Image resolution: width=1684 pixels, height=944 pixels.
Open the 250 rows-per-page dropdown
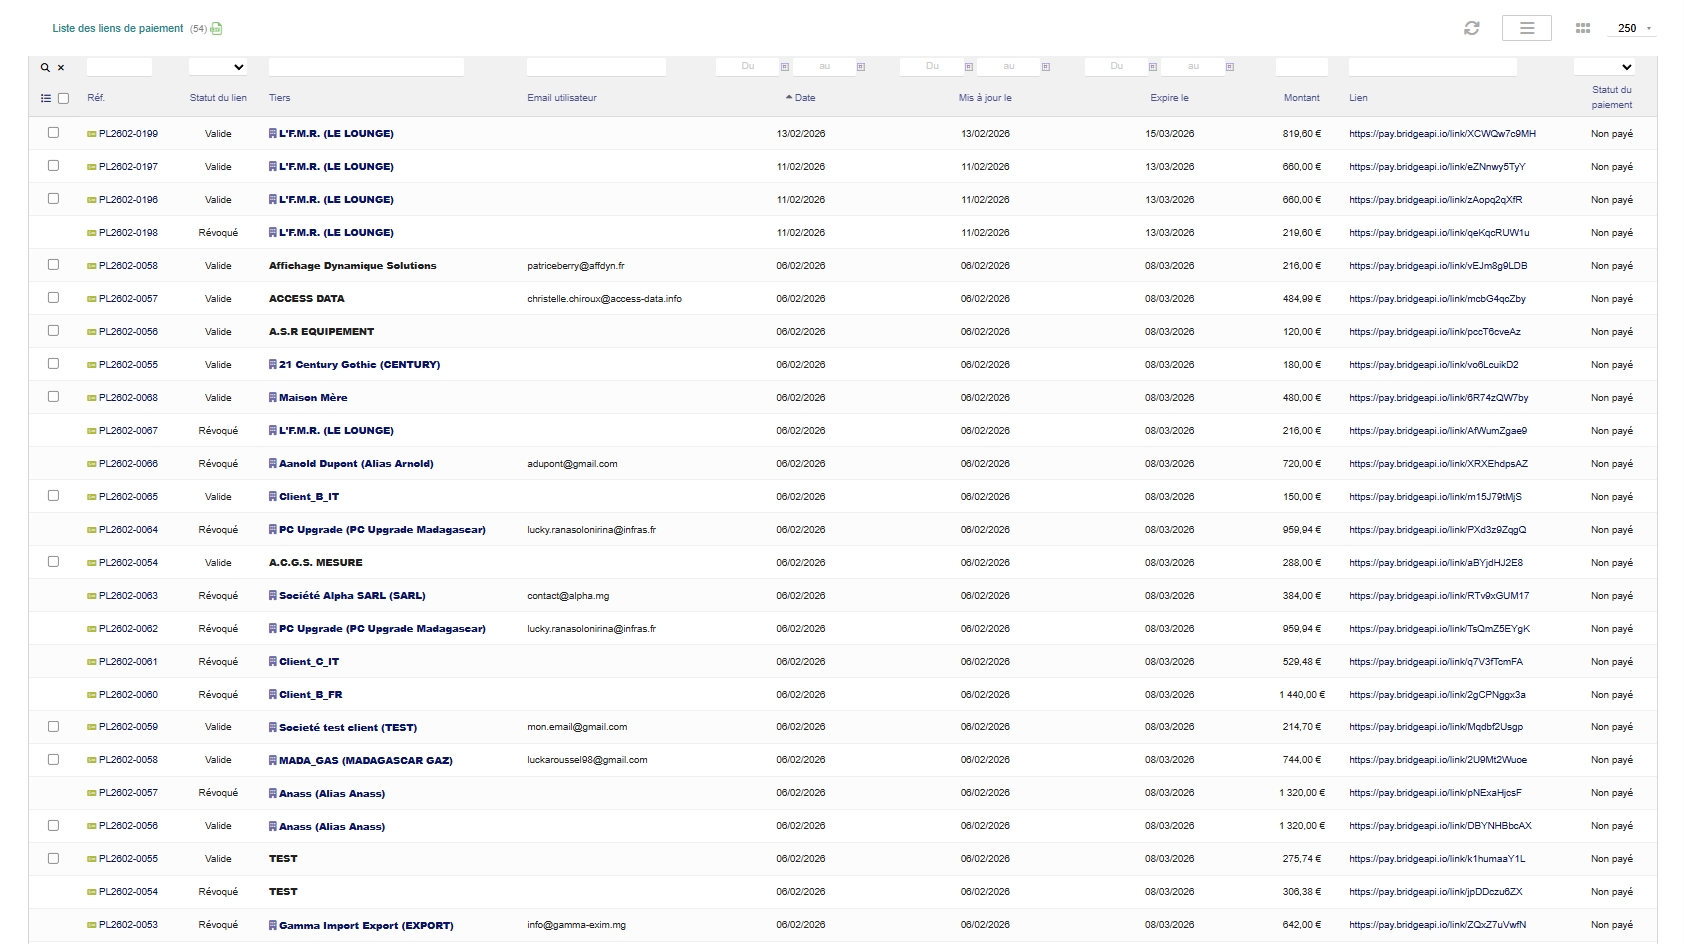click(x=1634, y=28)
